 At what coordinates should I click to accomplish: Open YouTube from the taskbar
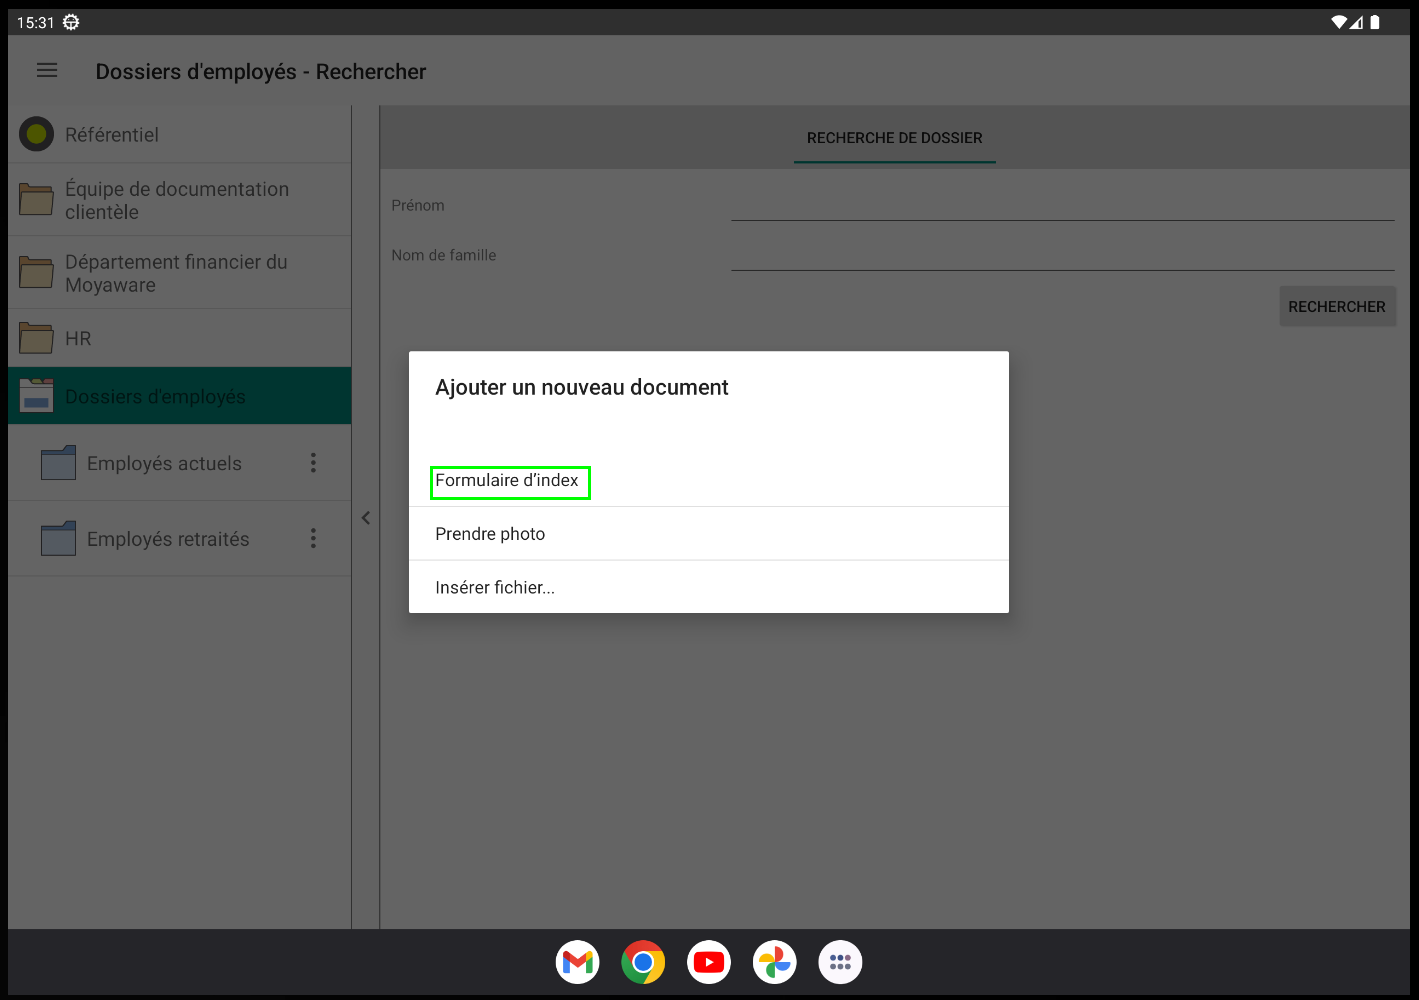(709, 962)
